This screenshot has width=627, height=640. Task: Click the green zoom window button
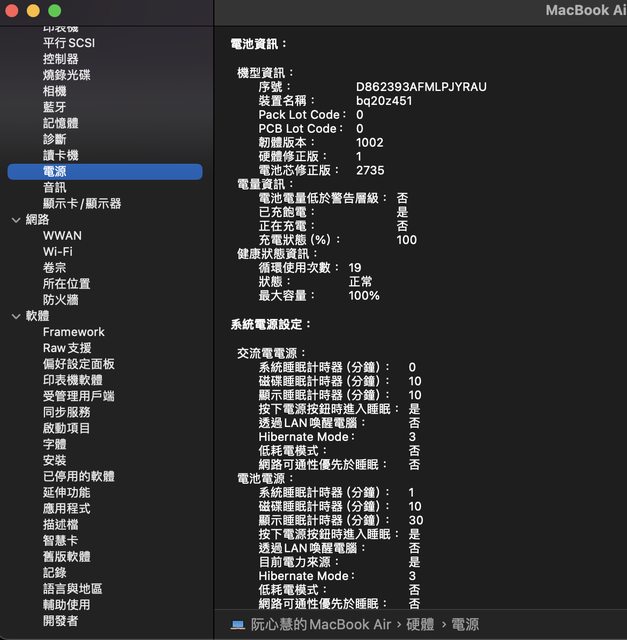click(x=54, y=10)
